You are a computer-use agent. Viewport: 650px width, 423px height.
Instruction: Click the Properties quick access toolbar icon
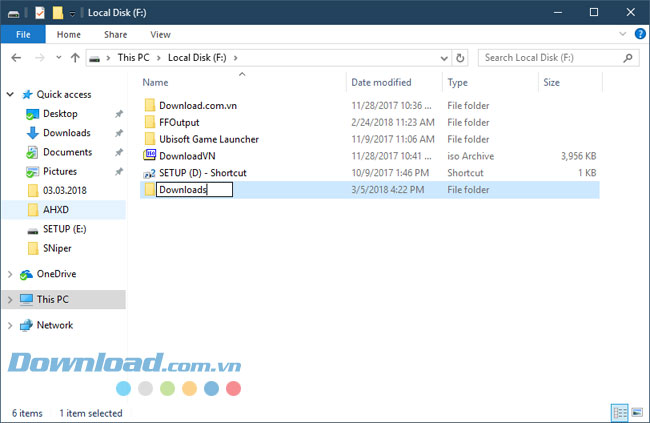[40, 13]
